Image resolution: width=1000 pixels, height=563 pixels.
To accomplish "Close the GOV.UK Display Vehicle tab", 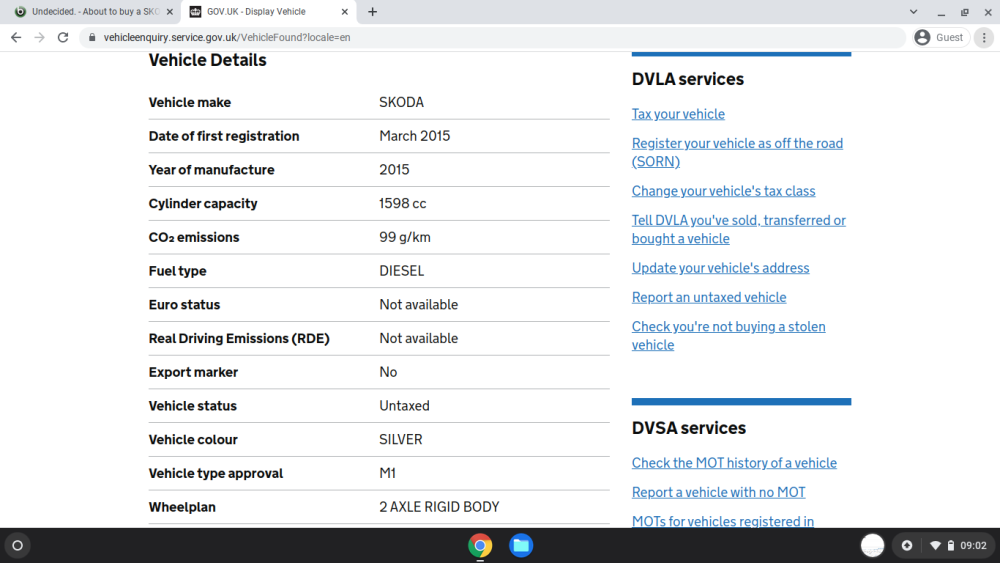I will click(x=344, y=11).
